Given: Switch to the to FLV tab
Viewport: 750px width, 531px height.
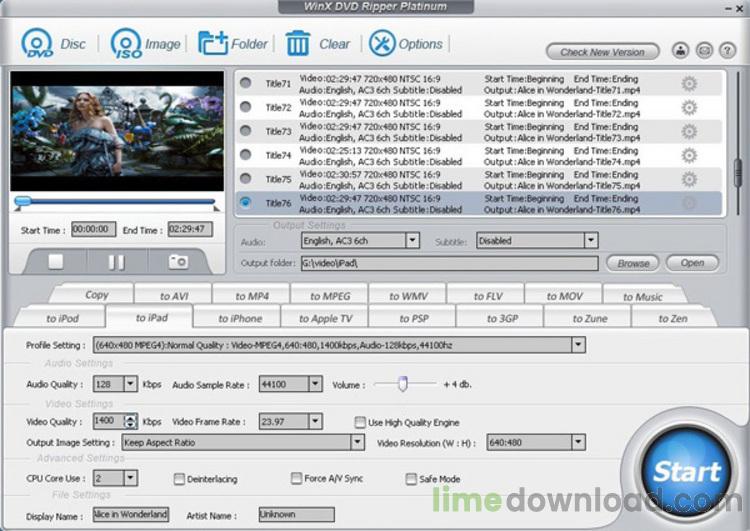Looking at the screenshot, I should [487, 296].
